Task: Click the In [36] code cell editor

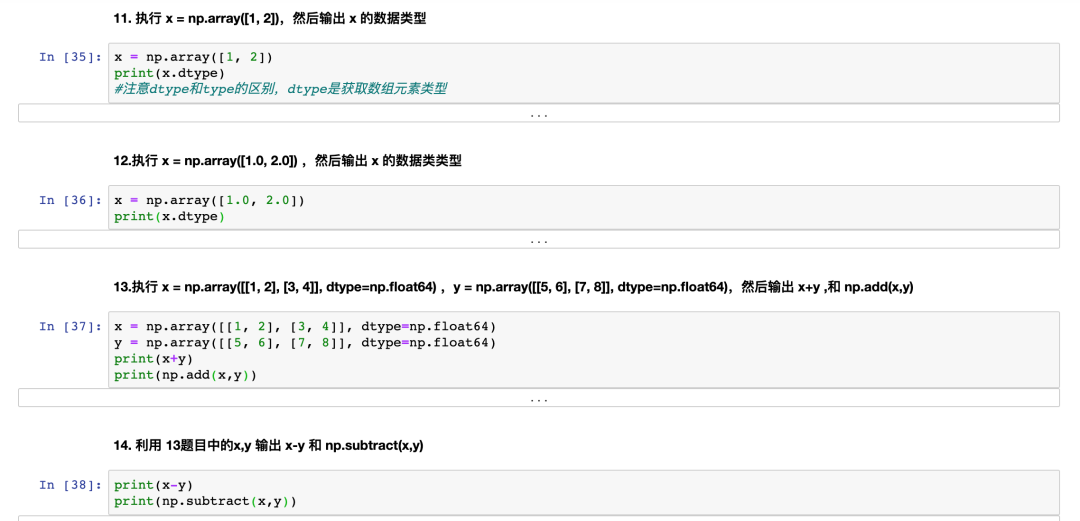Action: 583,207
